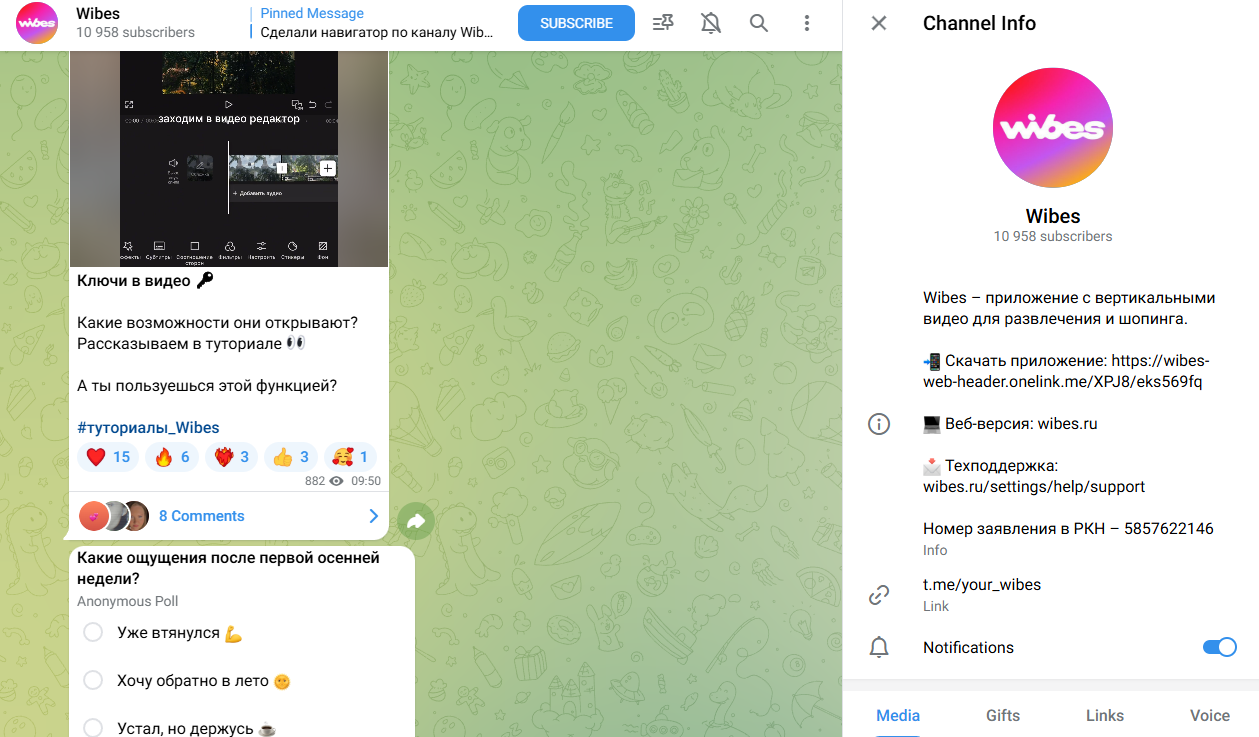Image resolution: width=1259 pixels, height=737 pixels.
Task: Click the smiling hearts face reaction
Action: pyautogui.click(x=350, y=457)
